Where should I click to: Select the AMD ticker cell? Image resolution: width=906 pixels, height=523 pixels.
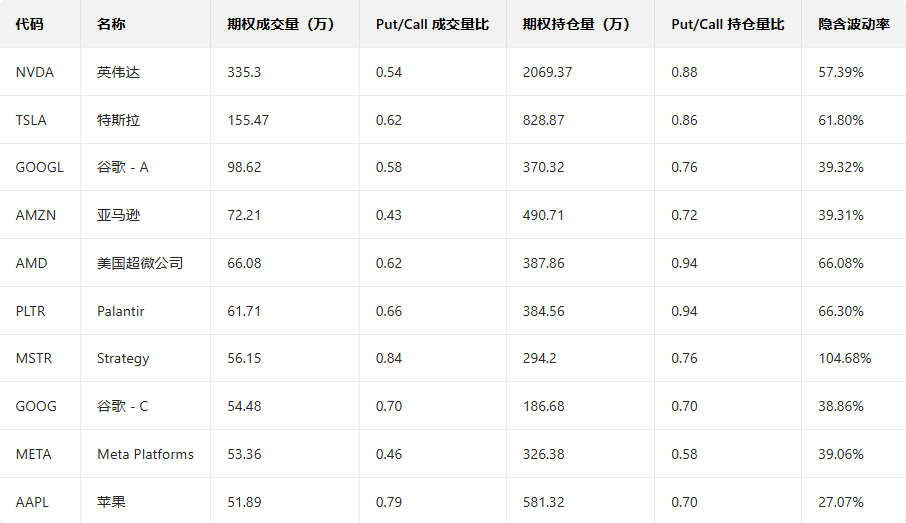coord(31,263)
